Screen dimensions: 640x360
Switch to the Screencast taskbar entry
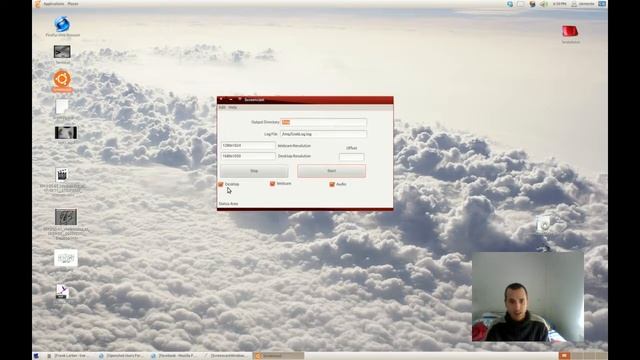coord(278,356)
